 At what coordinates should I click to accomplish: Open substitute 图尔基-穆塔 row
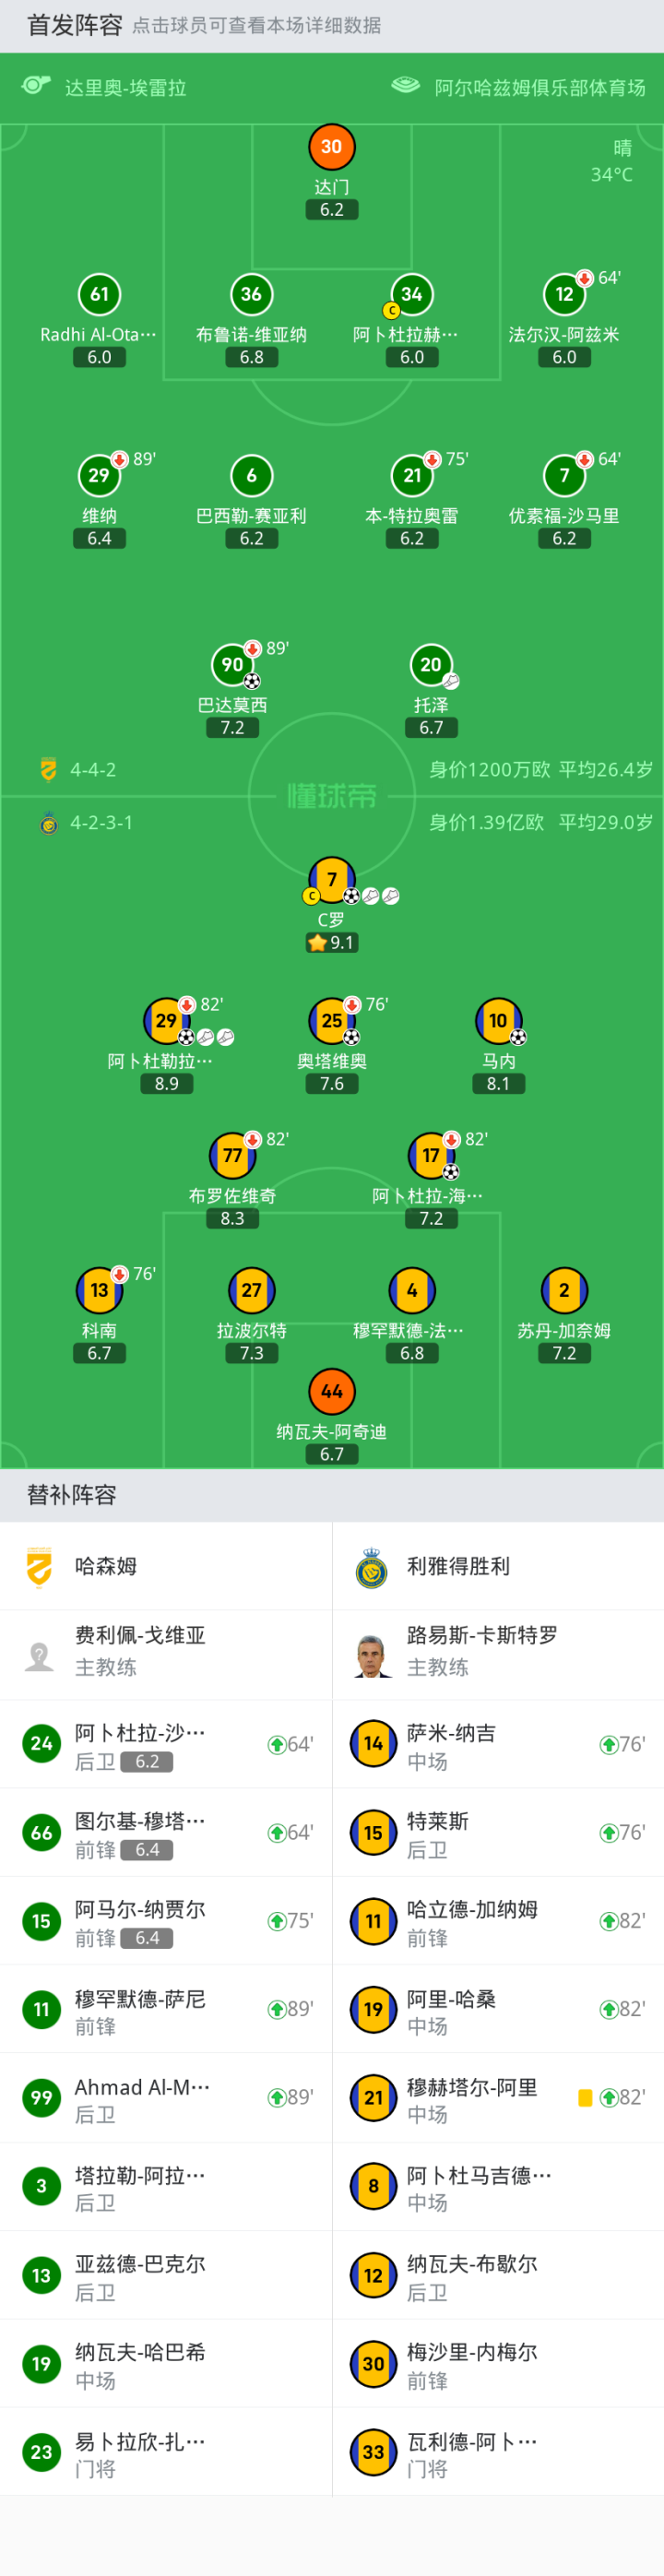(x=166, y=1833)
